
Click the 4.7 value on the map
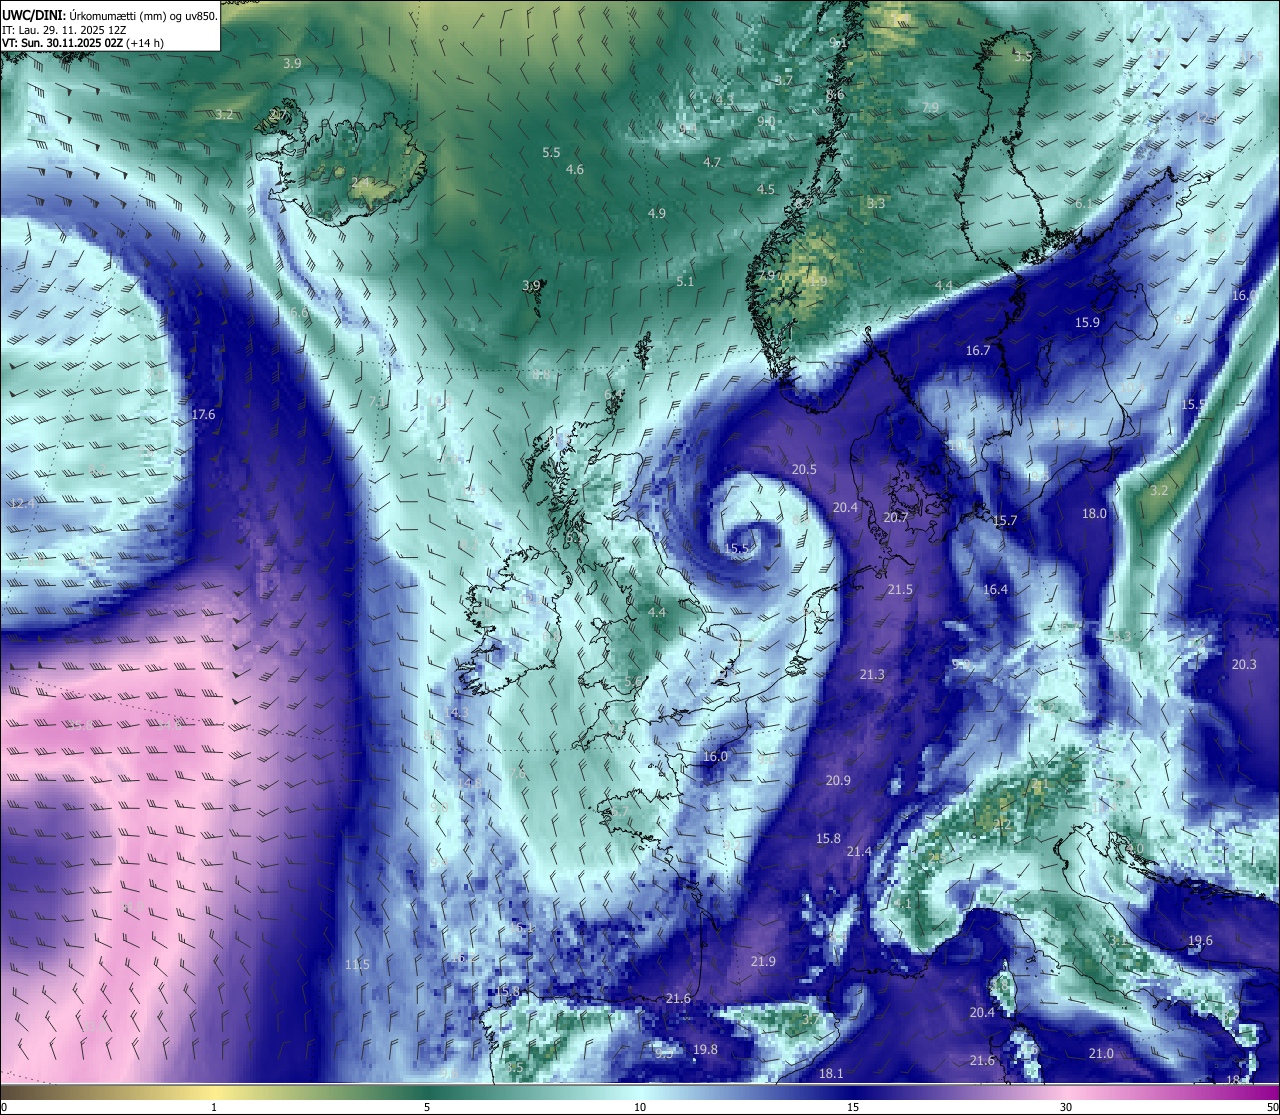[712, 162]
